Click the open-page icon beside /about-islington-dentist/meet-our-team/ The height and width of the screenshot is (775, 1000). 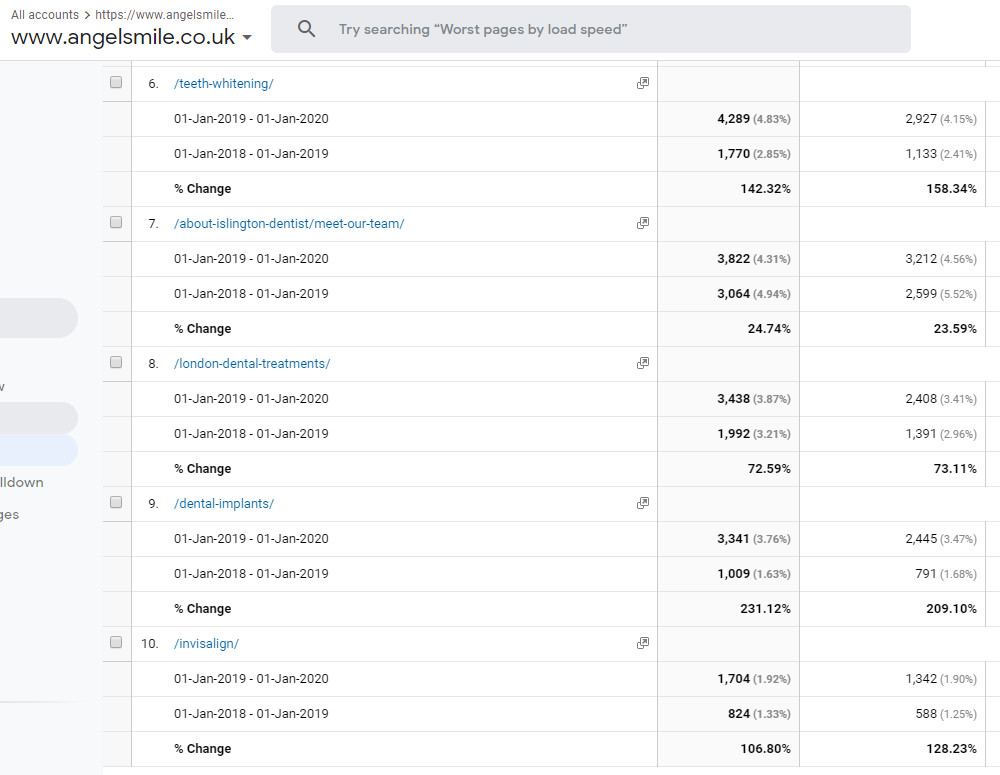[x=642, y=223]
